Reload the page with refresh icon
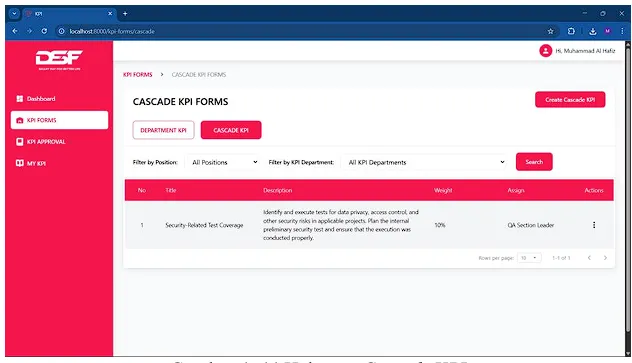Screen dimensions: 632x363 tap(44, 31)
